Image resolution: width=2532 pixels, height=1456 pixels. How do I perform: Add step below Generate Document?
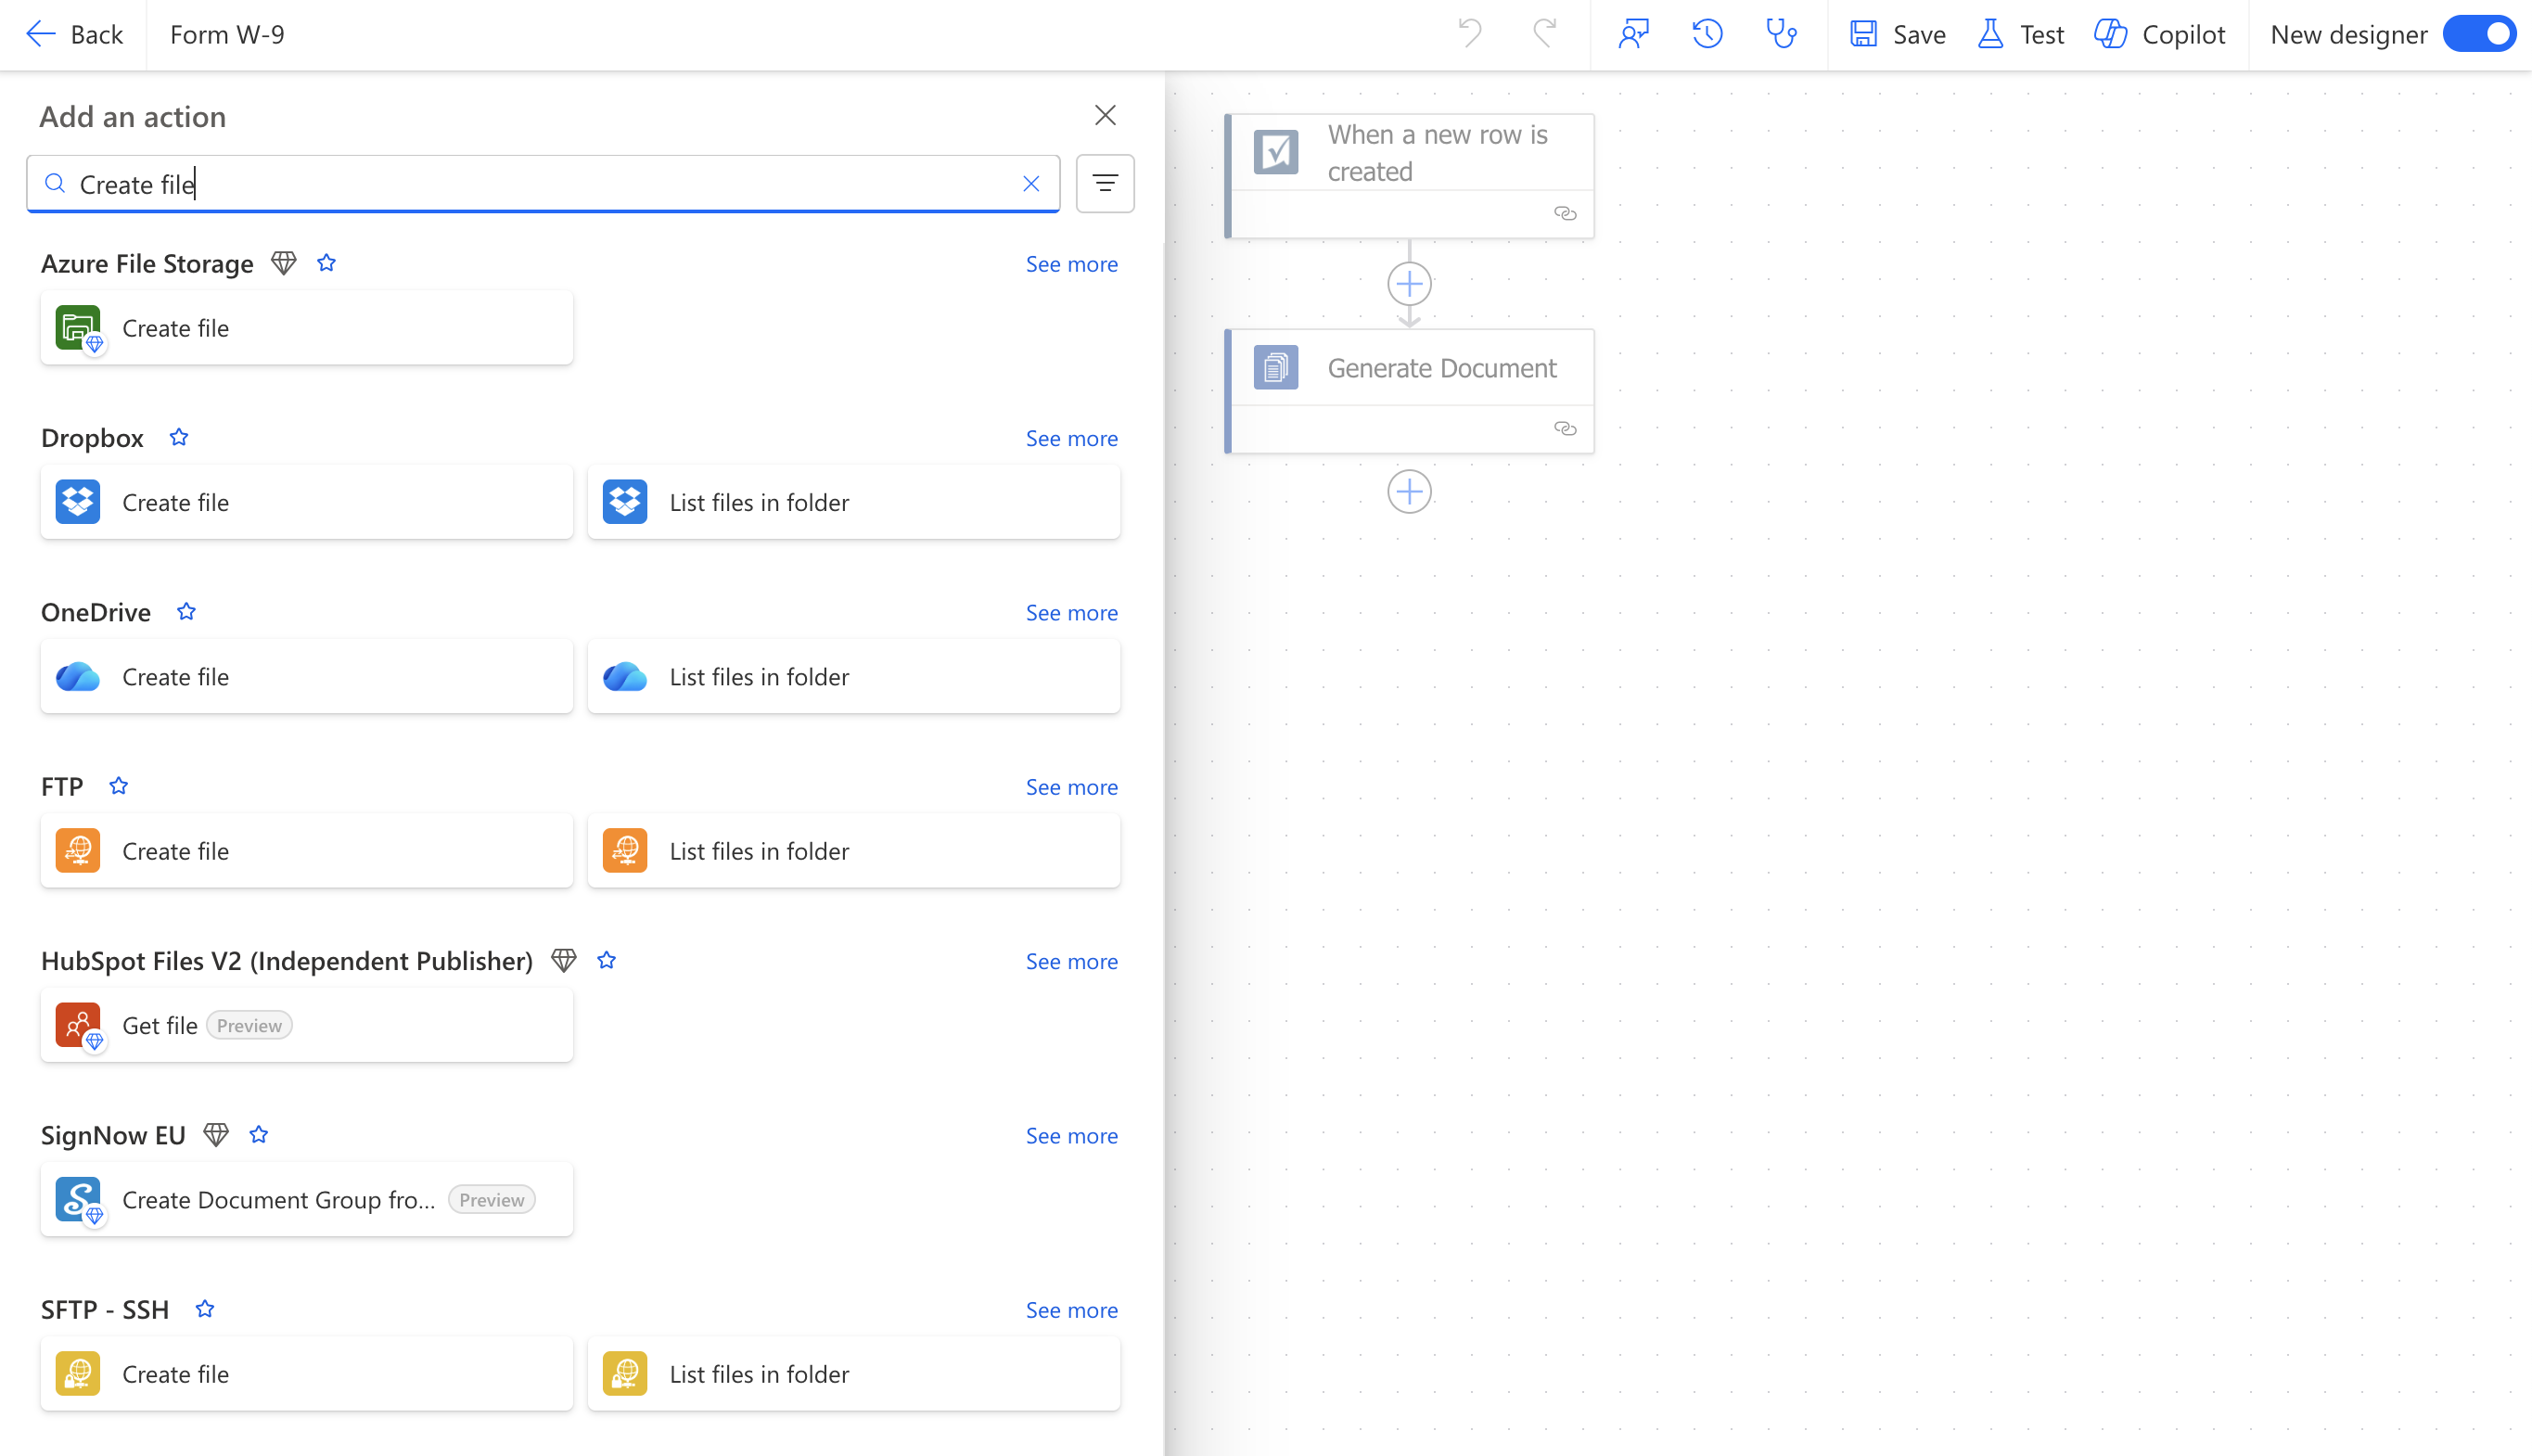coord(1409,492)
